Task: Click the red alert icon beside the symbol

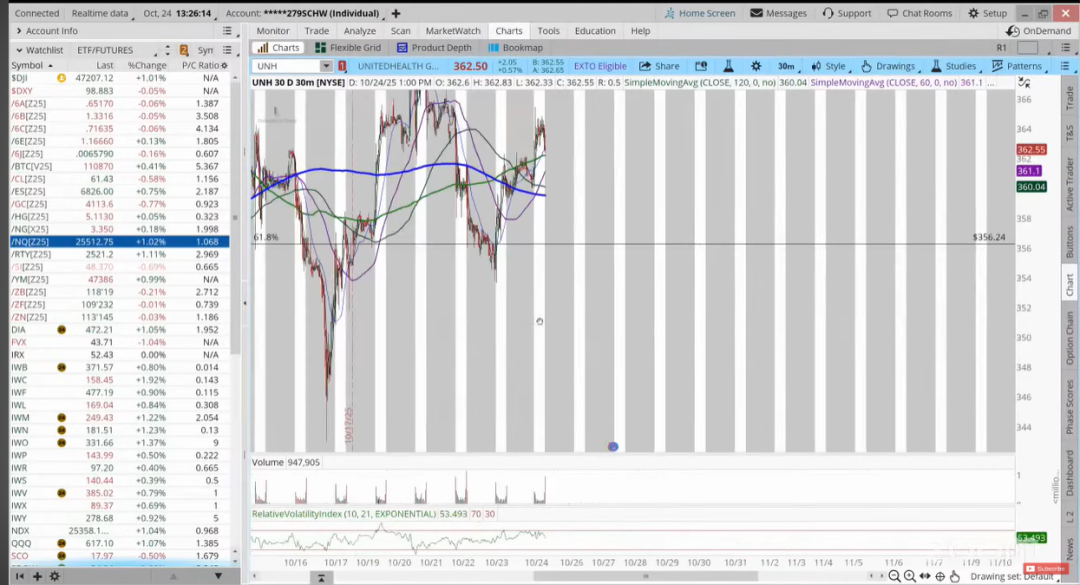Action: point(342,66)
